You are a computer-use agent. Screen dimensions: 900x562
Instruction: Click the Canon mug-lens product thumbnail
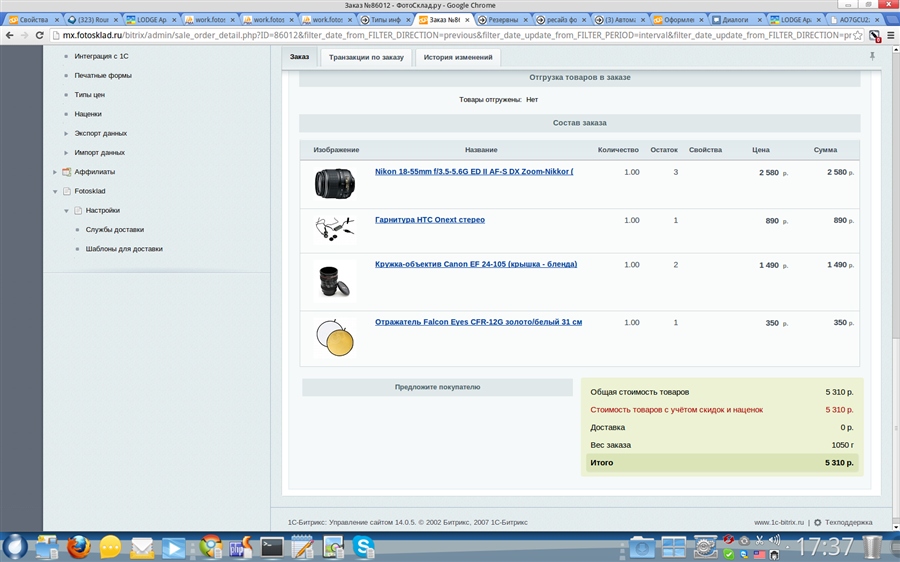click(334, 281)
